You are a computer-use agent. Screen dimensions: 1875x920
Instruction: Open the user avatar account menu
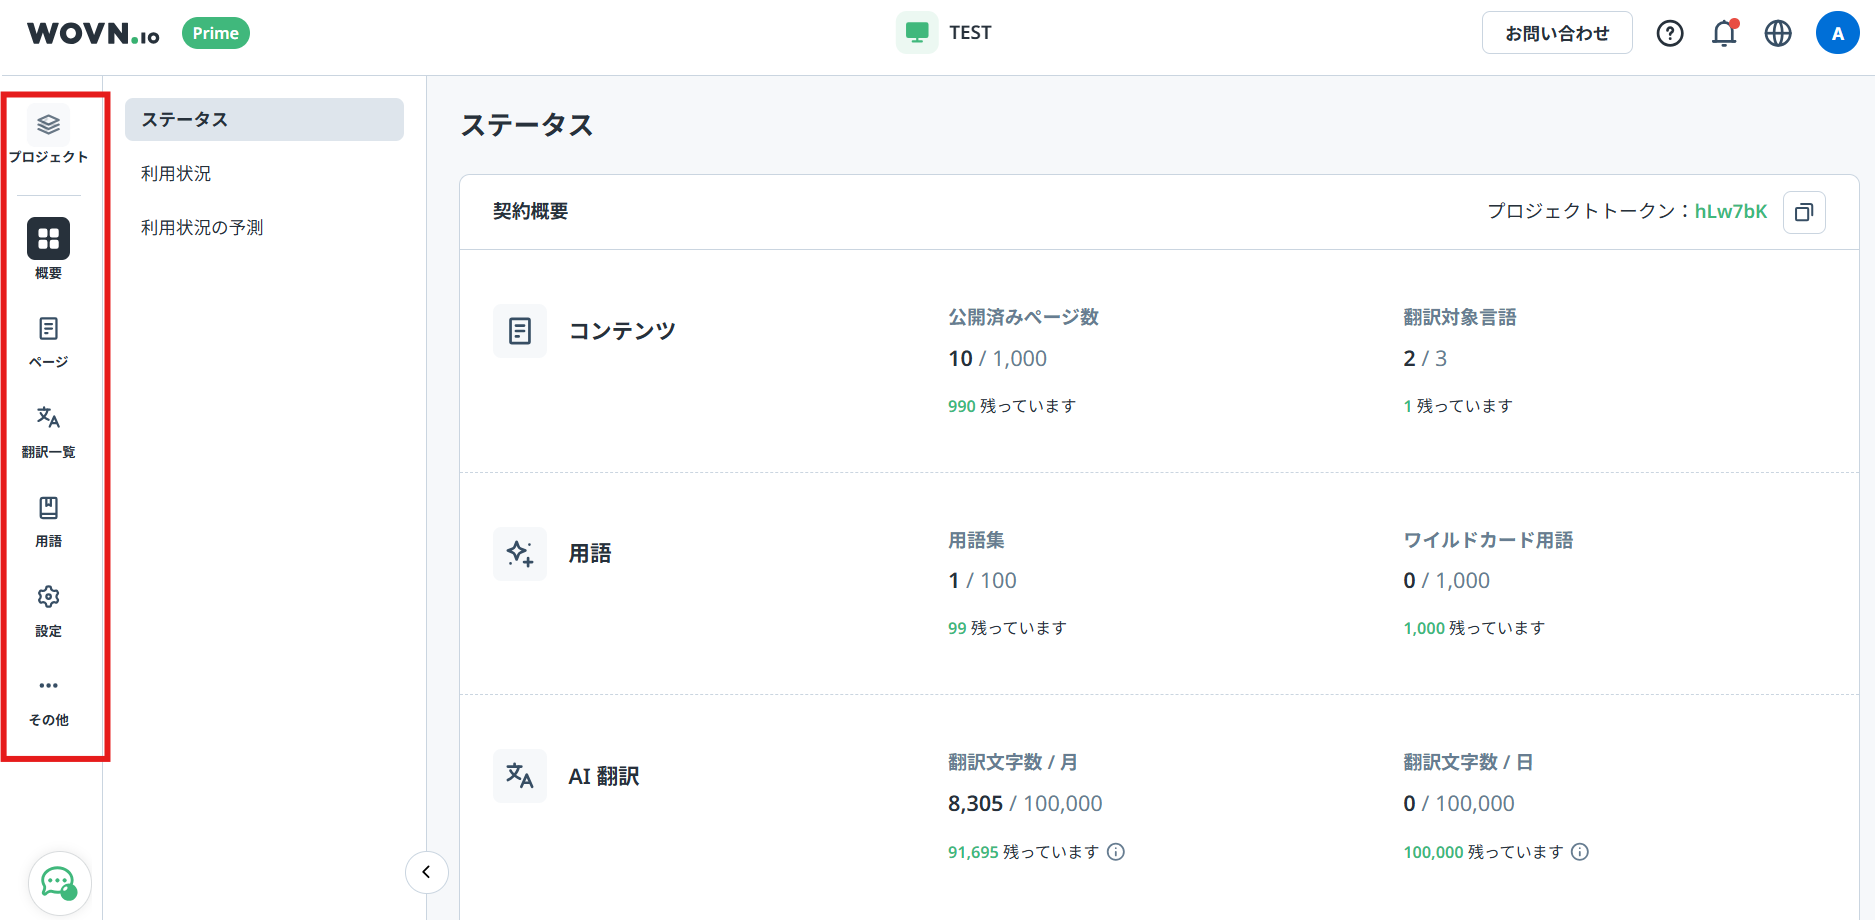coord(1837,34)
